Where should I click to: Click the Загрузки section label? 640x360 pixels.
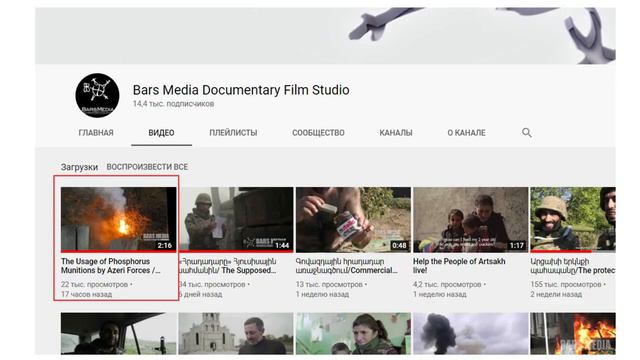(79, 167)
